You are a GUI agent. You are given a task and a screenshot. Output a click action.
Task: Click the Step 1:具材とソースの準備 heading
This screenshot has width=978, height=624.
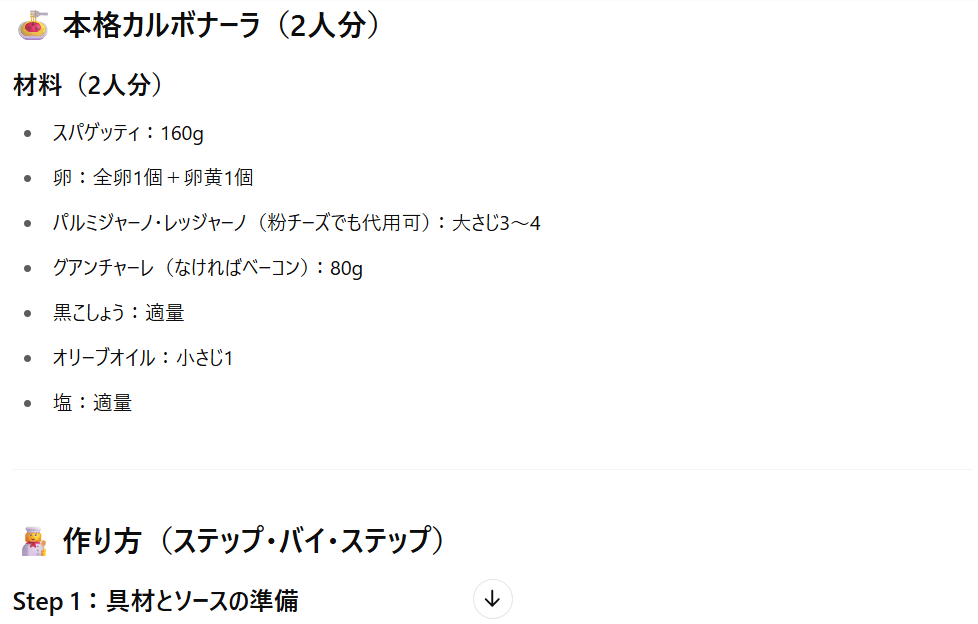click(x=155, y=601)
